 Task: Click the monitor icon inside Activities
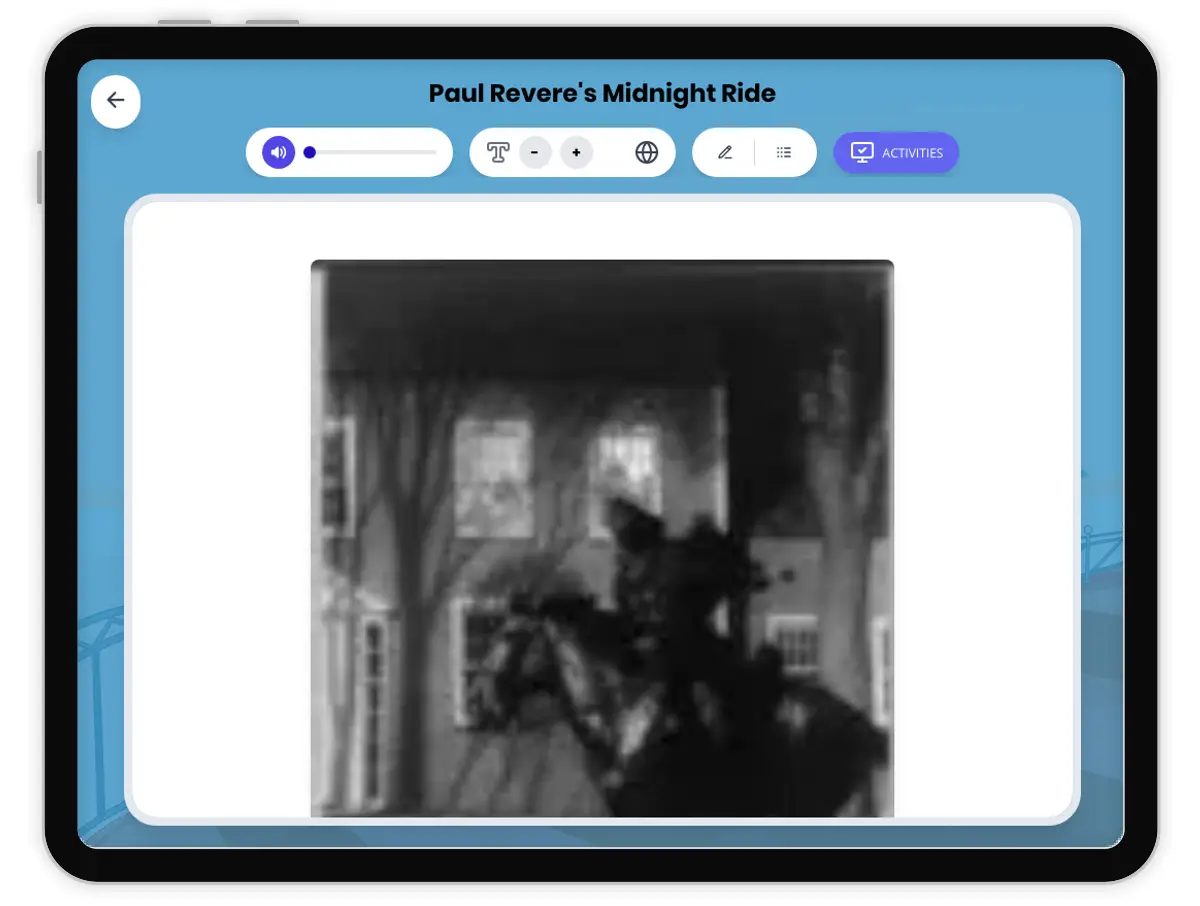[861, 153]
